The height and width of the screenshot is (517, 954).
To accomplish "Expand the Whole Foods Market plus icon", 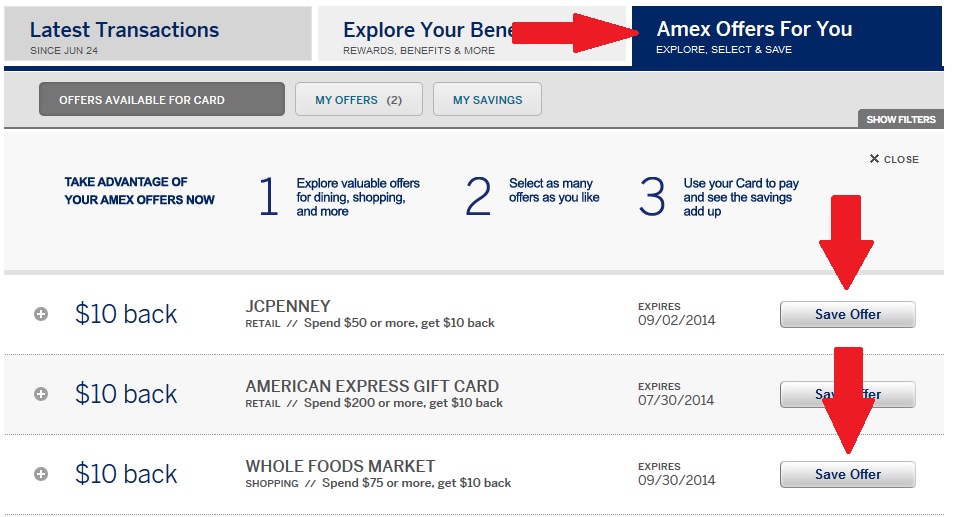I will 41,474.
